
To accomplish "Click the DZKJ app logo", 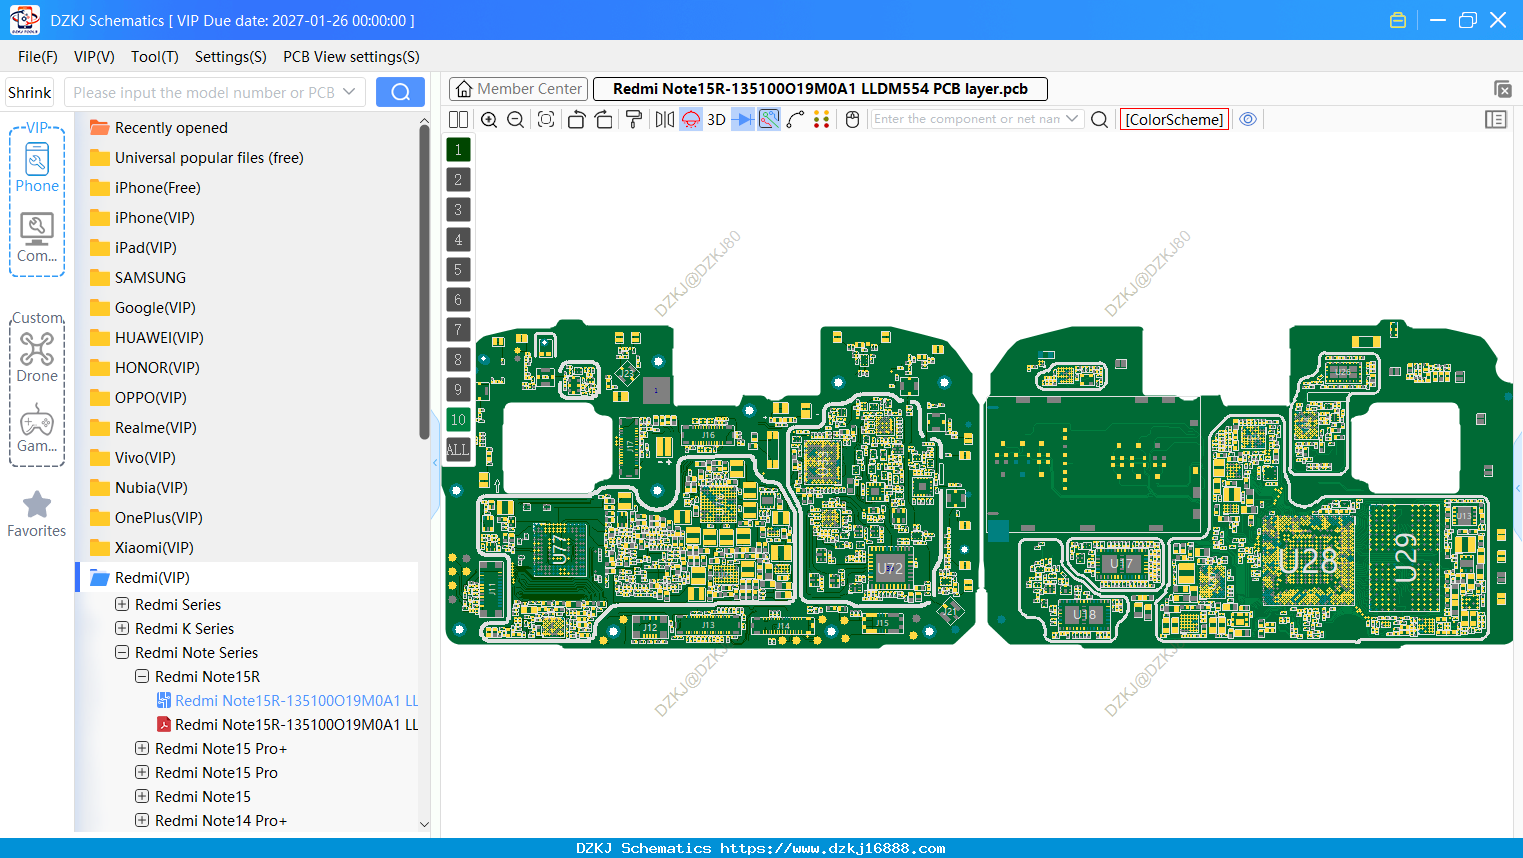I will point(24,20).
